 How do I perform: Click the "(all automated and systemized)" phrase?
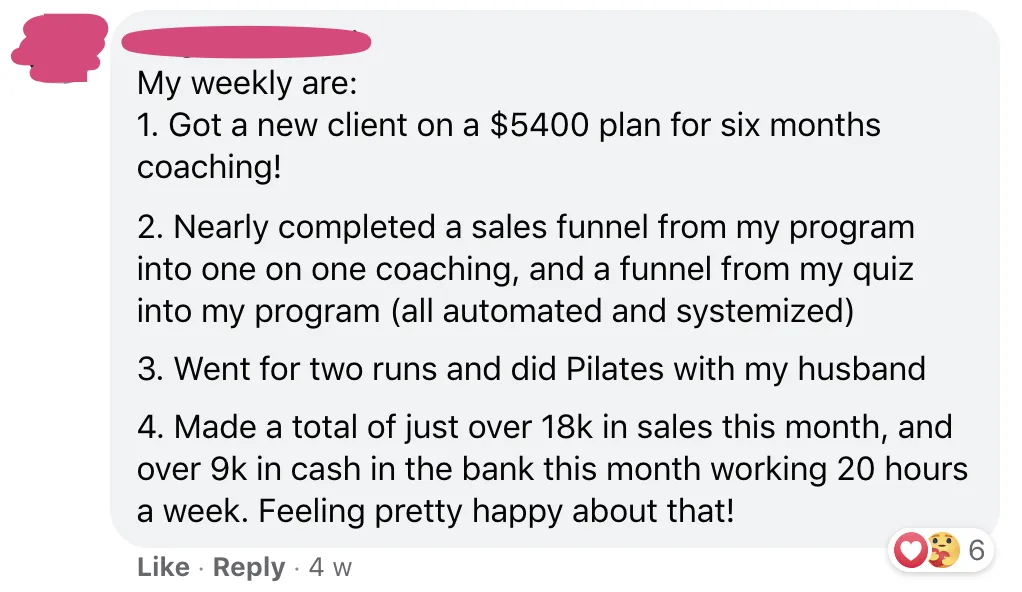click(622, 310)
